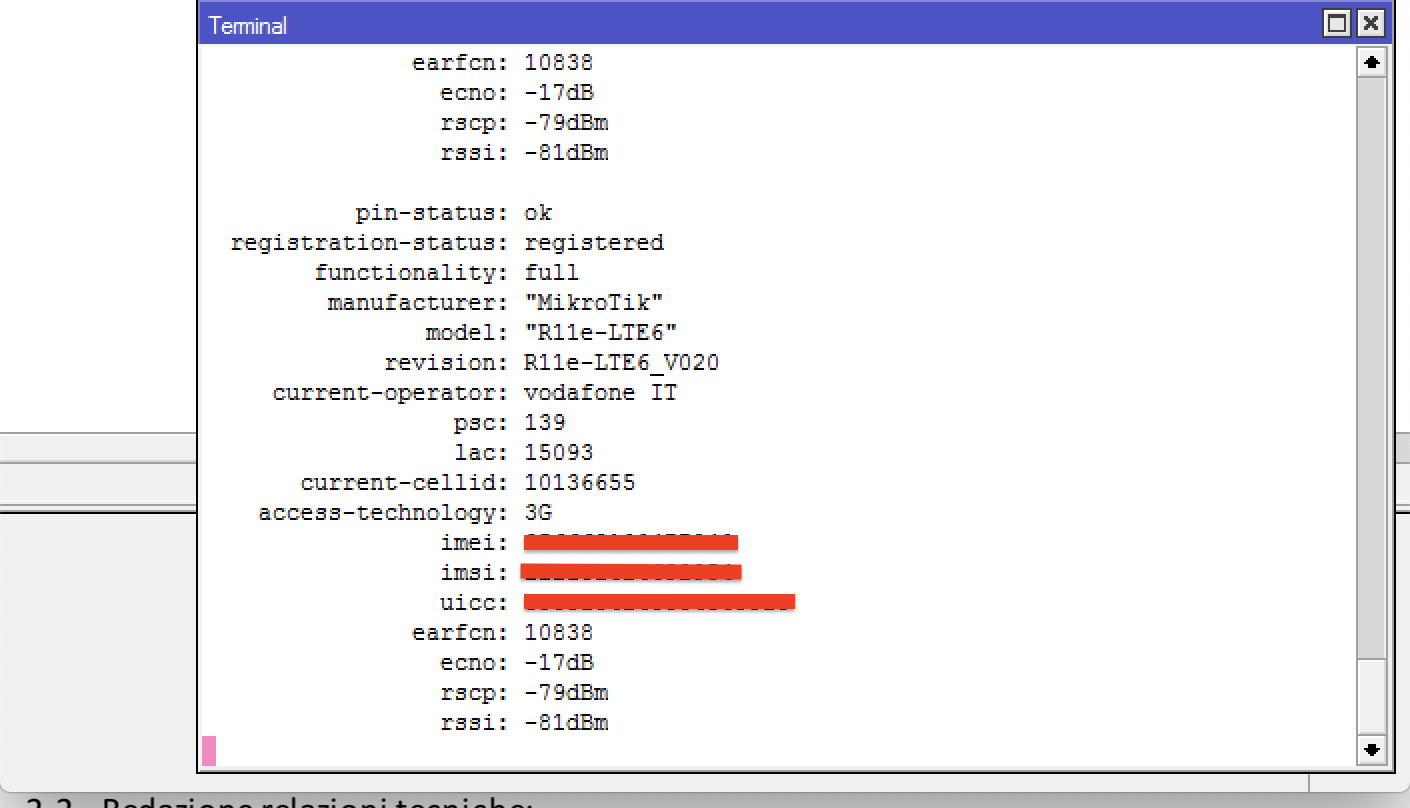Click the current-operator value "vodafone IT"
Screen dimensions: 1410x808
601,393
